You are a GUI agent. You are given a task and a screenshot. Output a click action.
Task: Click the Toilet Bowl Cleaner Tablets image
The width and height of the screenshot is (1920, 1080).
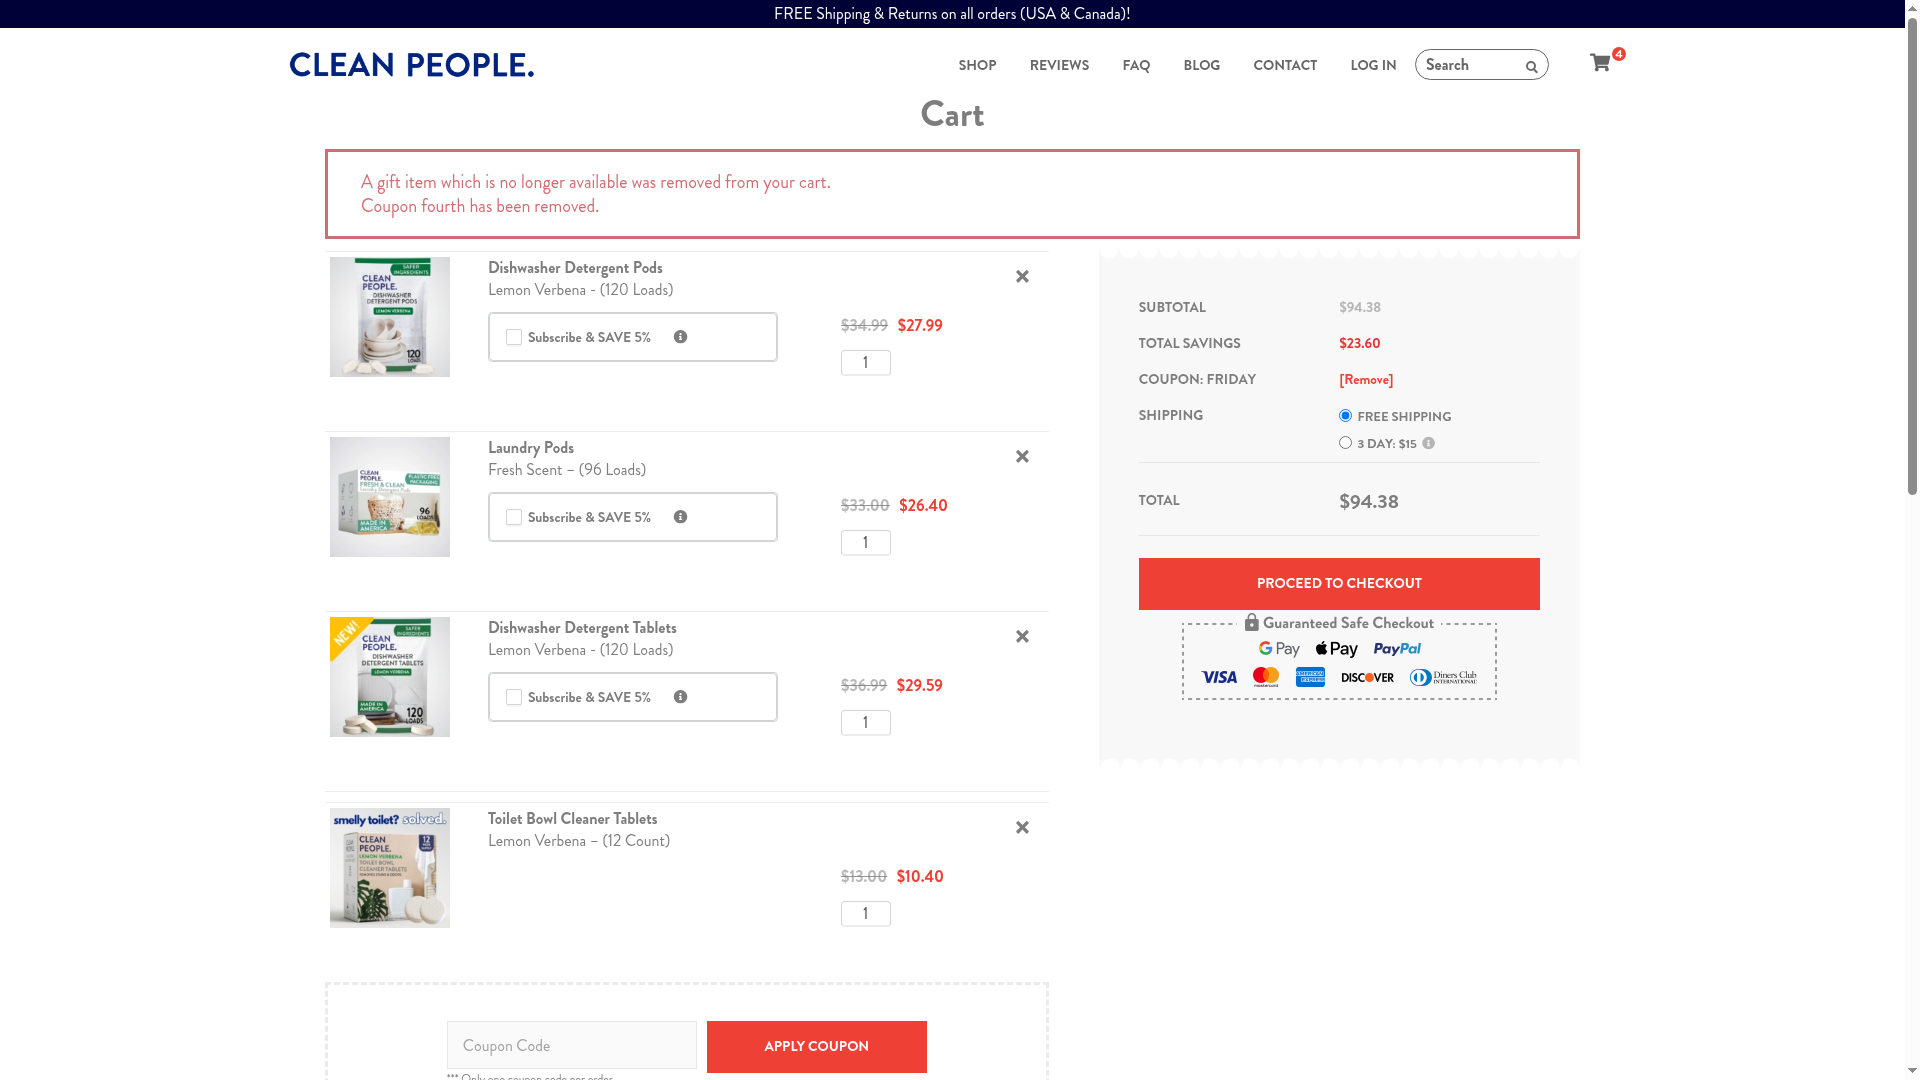point(390,868)
